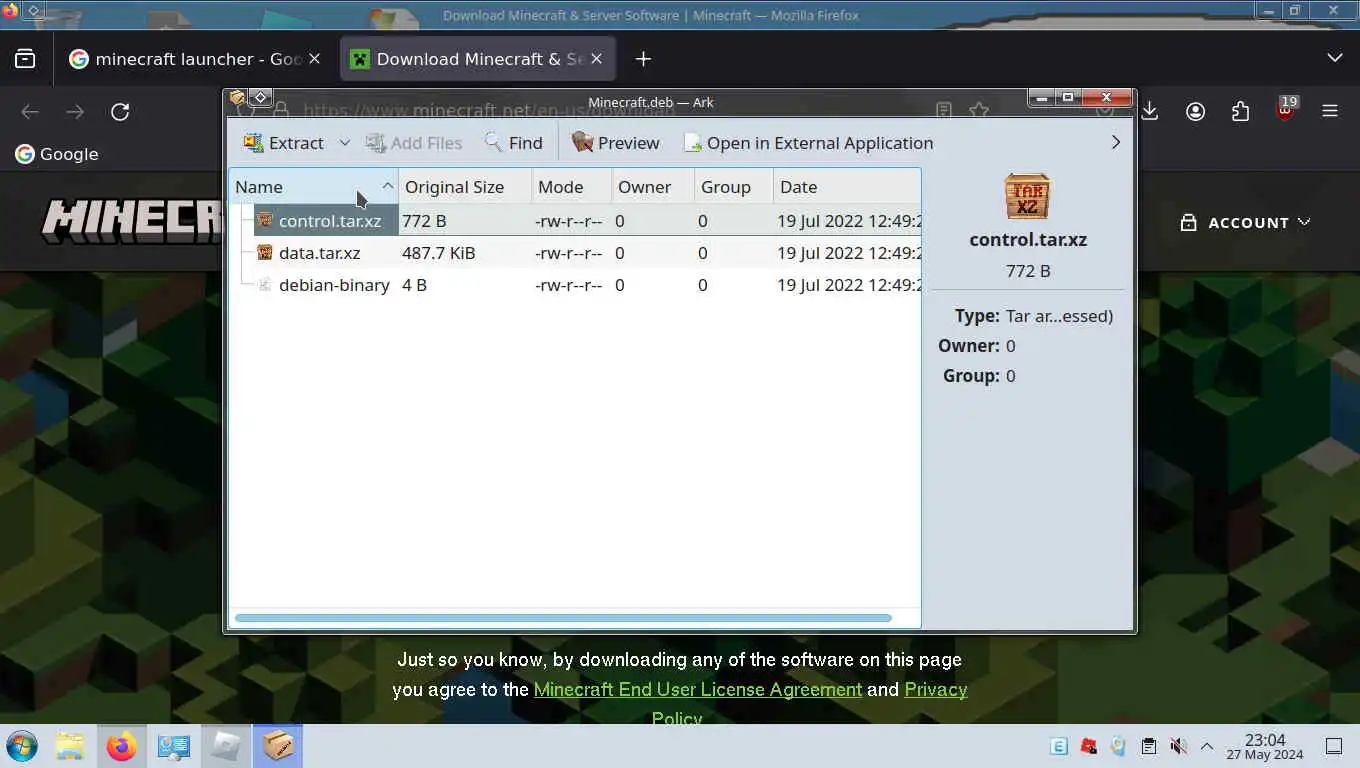This screenshot has width=1360, height=768.
Task: Close the minecraft launcher Google tab
Action: pos(314,59)
